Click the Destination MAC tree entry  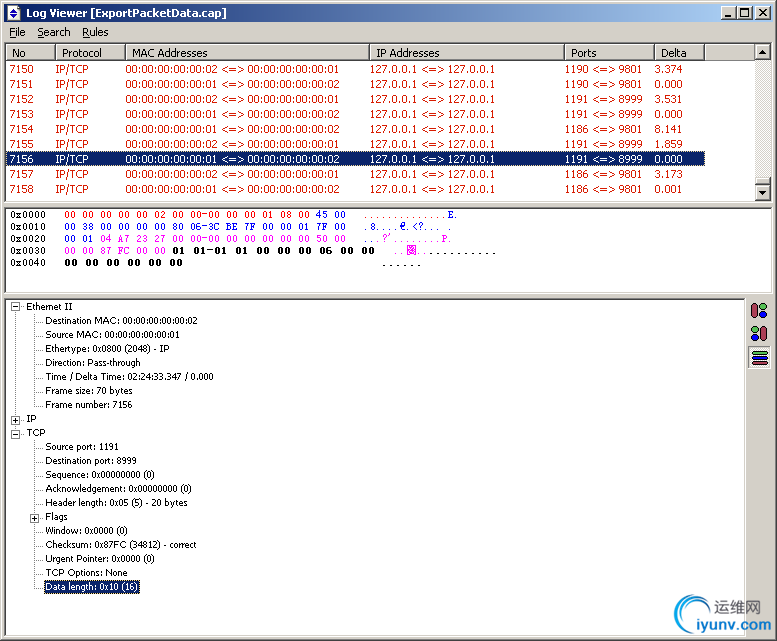(x=121, y=320)
